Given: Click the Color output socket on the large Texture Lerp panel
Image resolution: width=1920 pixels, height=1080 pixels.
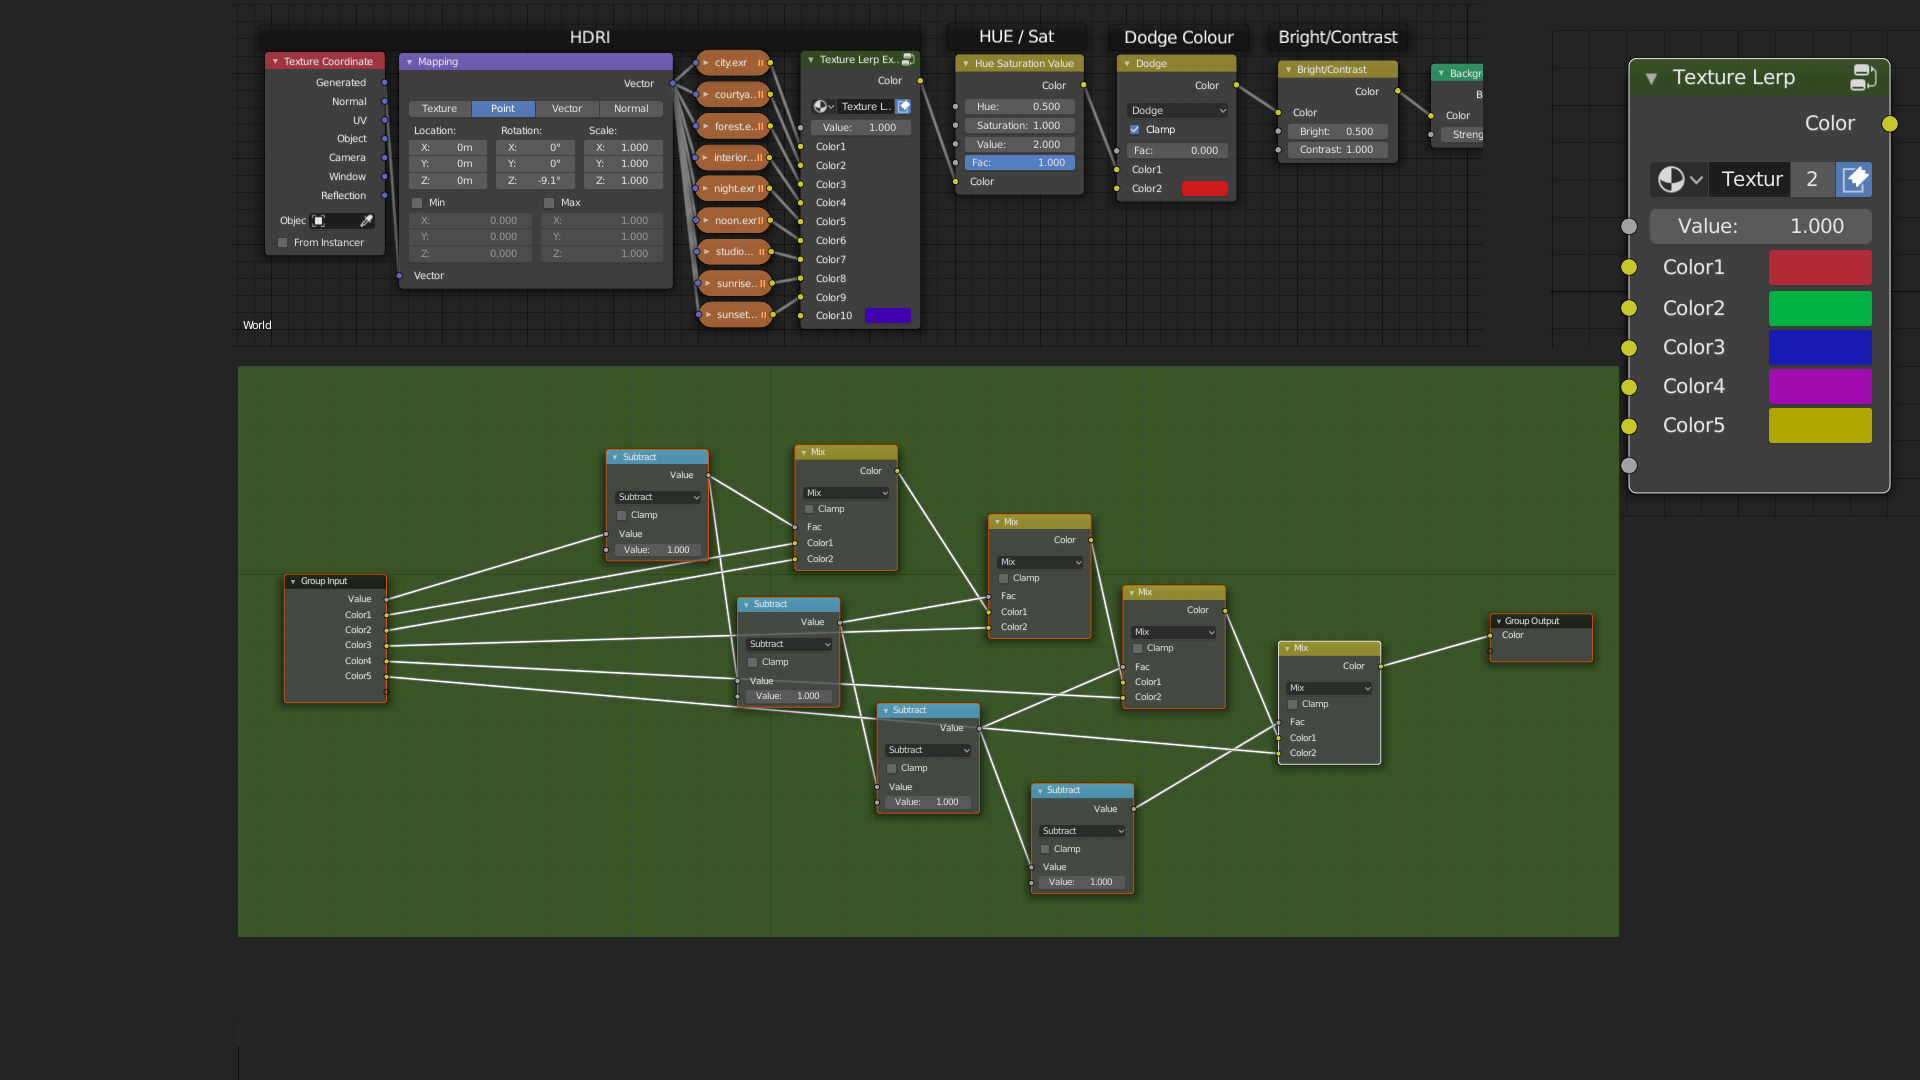Looking at the screenshot, I should point(1889,124).
